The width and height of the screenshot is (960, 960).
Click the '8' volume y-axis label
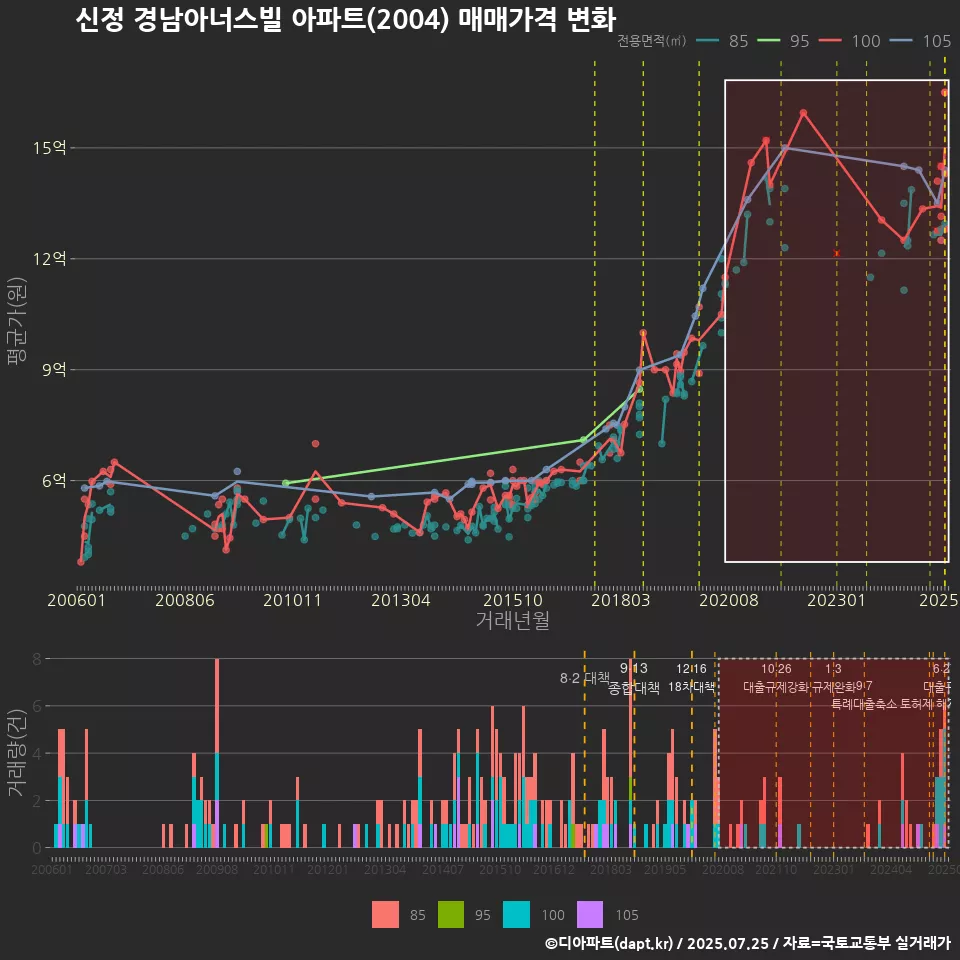point(37,659)
